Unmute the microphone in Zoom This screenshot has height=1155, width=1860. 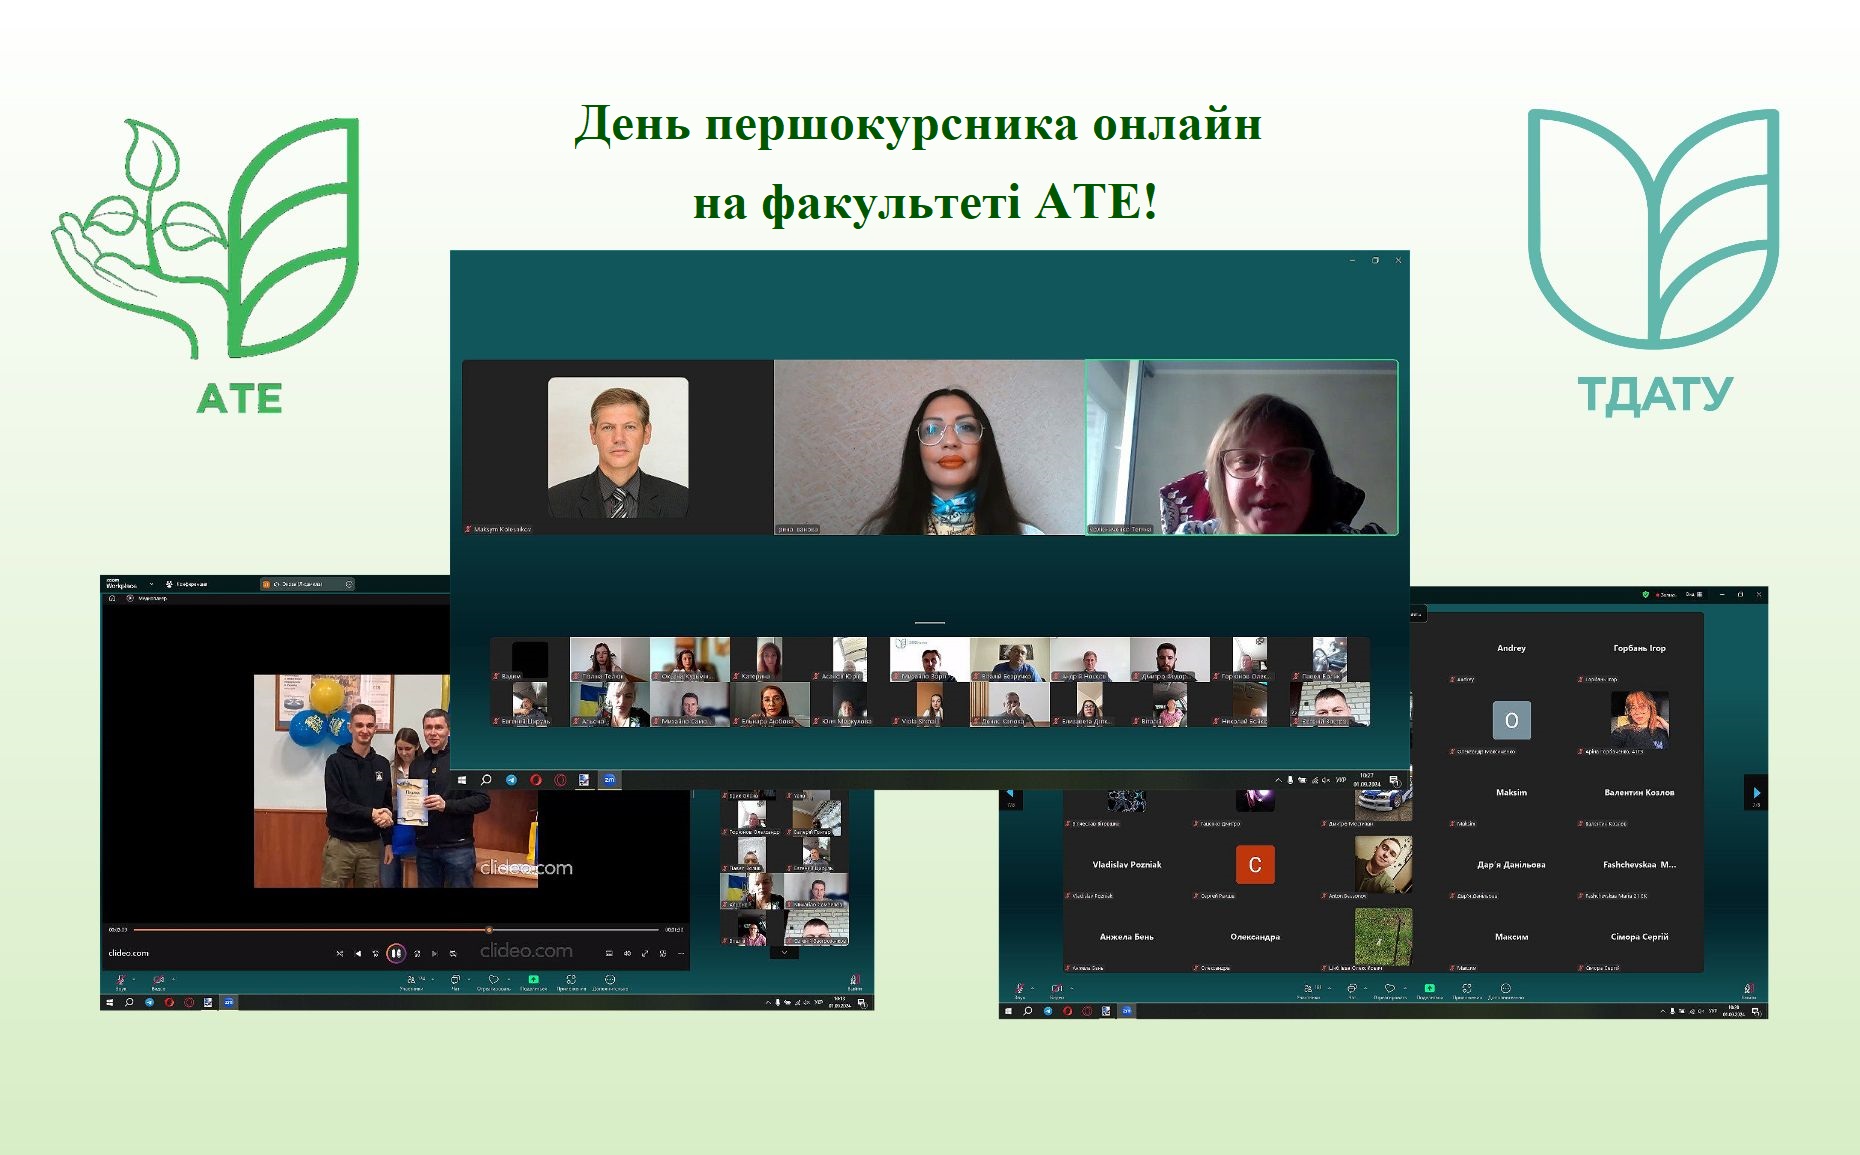120,979
